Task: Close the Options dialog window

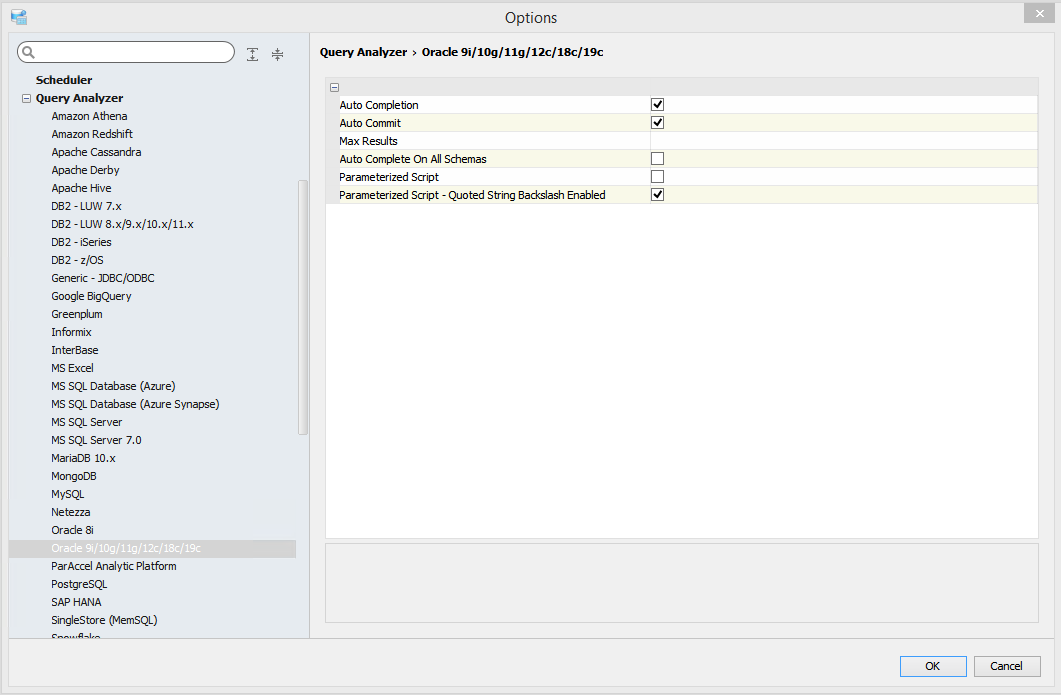Action: click(x=1038, y=13)
